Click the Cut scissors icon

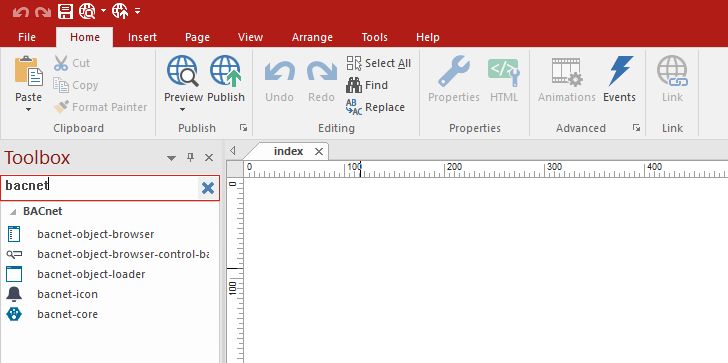[61, 63]
